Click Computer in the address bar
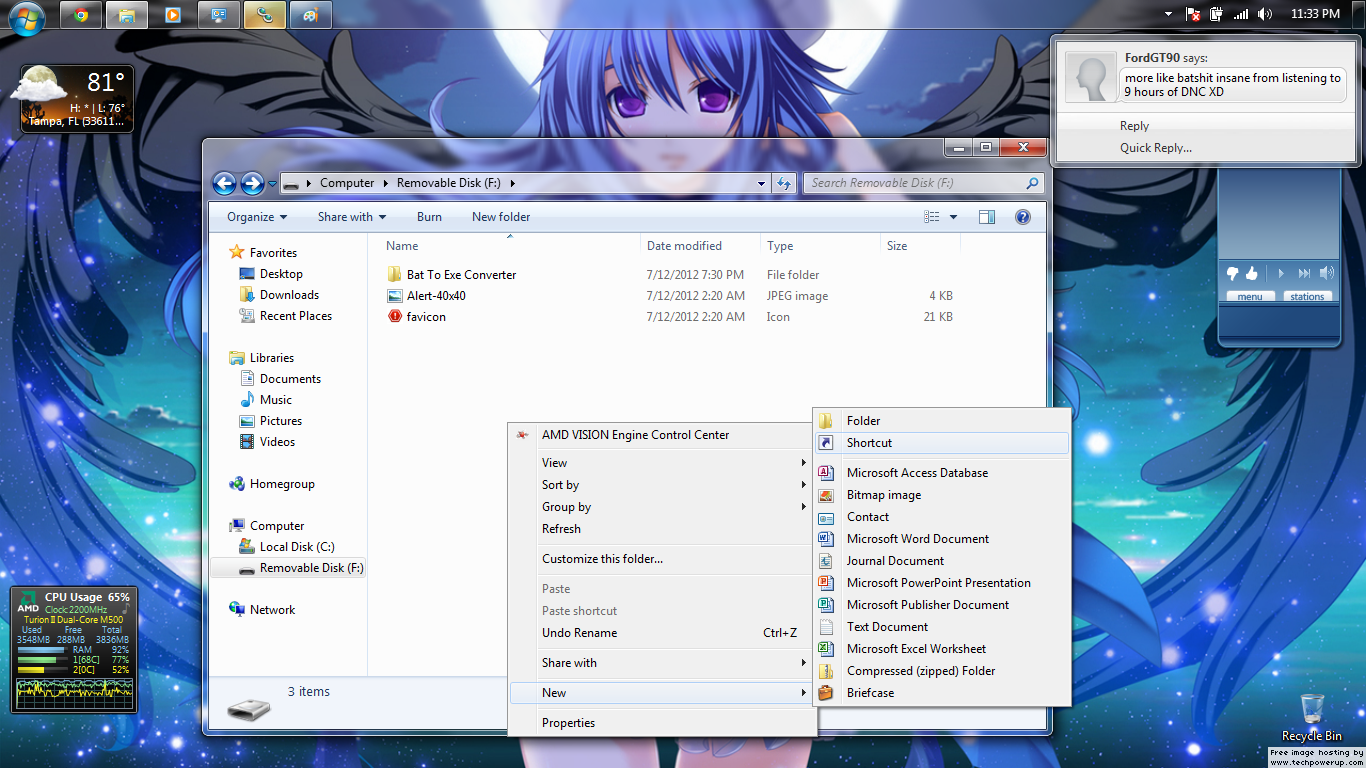 (347, 183)
